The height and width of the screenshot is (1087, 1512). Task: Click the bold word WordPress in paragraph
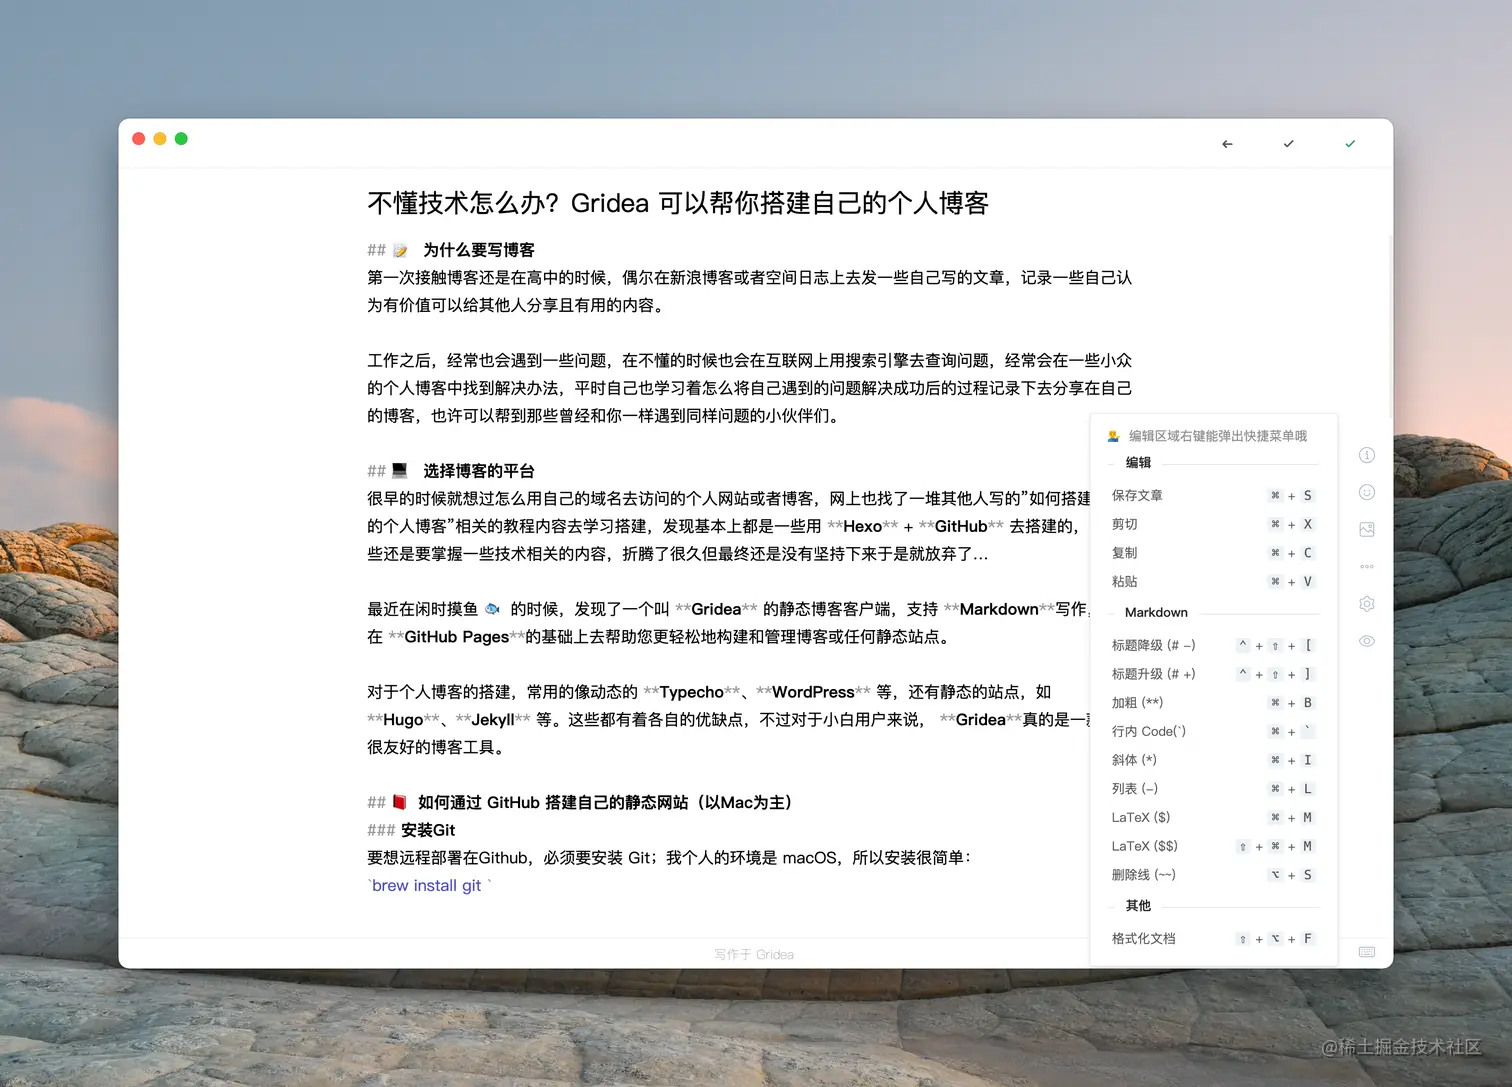813,692
